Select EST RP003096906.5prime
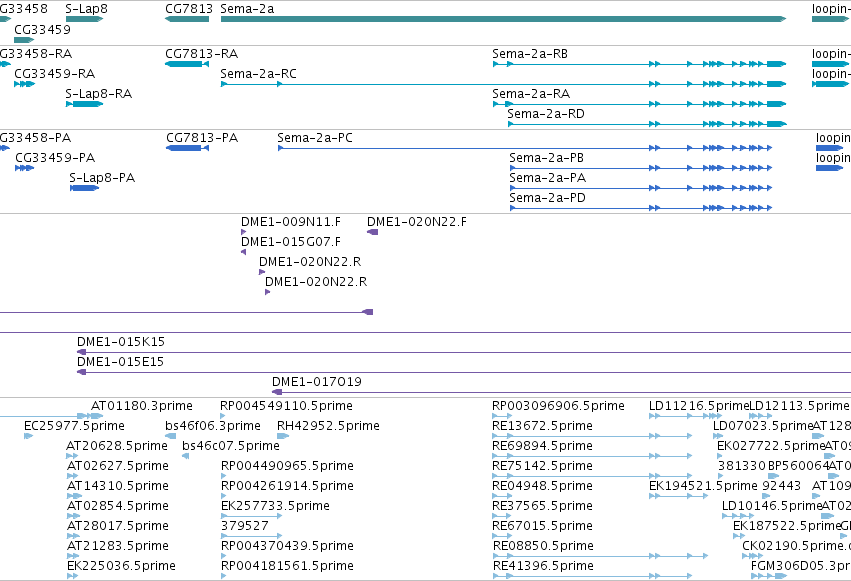The width and height of the screenshot is (851, 581). coord(502,416)
